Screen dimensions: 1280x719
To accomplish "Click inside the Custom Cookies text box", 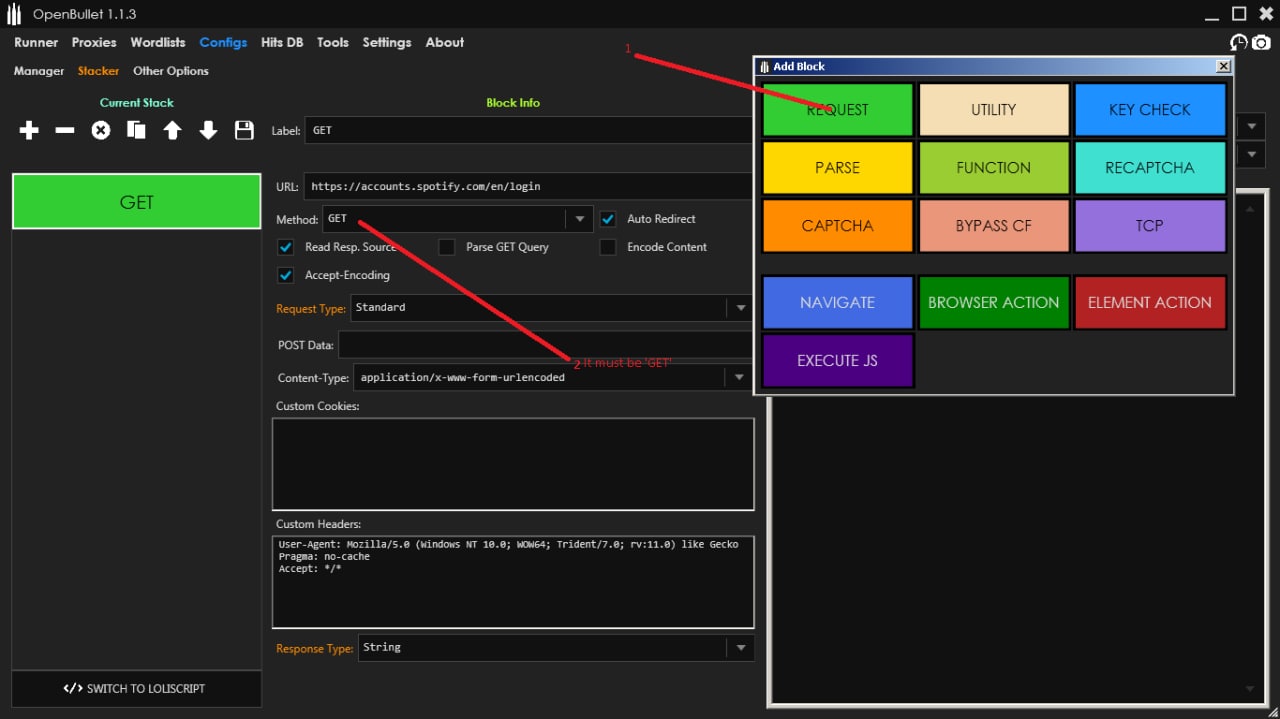I will click(513, 464).
